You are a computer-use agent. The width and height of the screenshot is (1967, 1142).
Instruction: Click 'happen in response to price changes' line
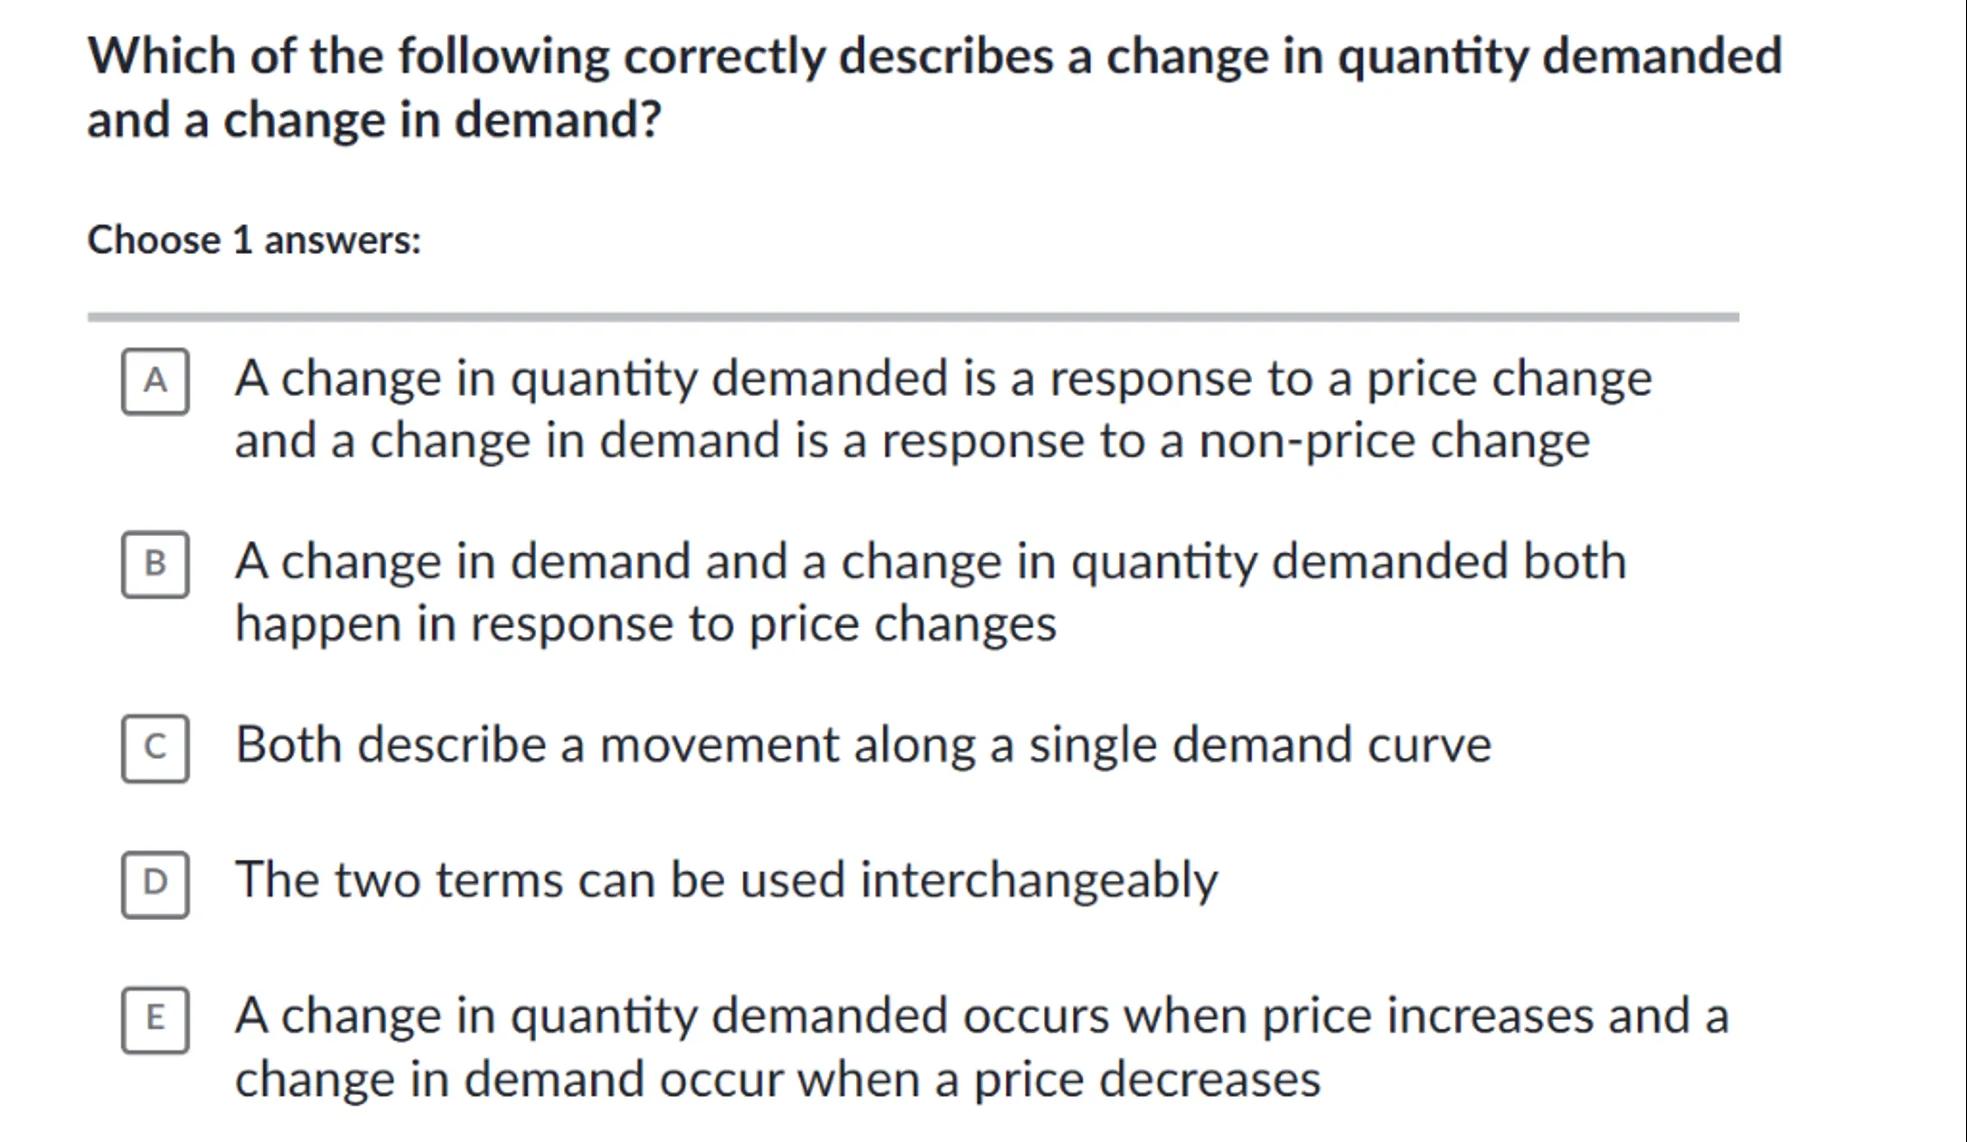click(x=645, y=624)
